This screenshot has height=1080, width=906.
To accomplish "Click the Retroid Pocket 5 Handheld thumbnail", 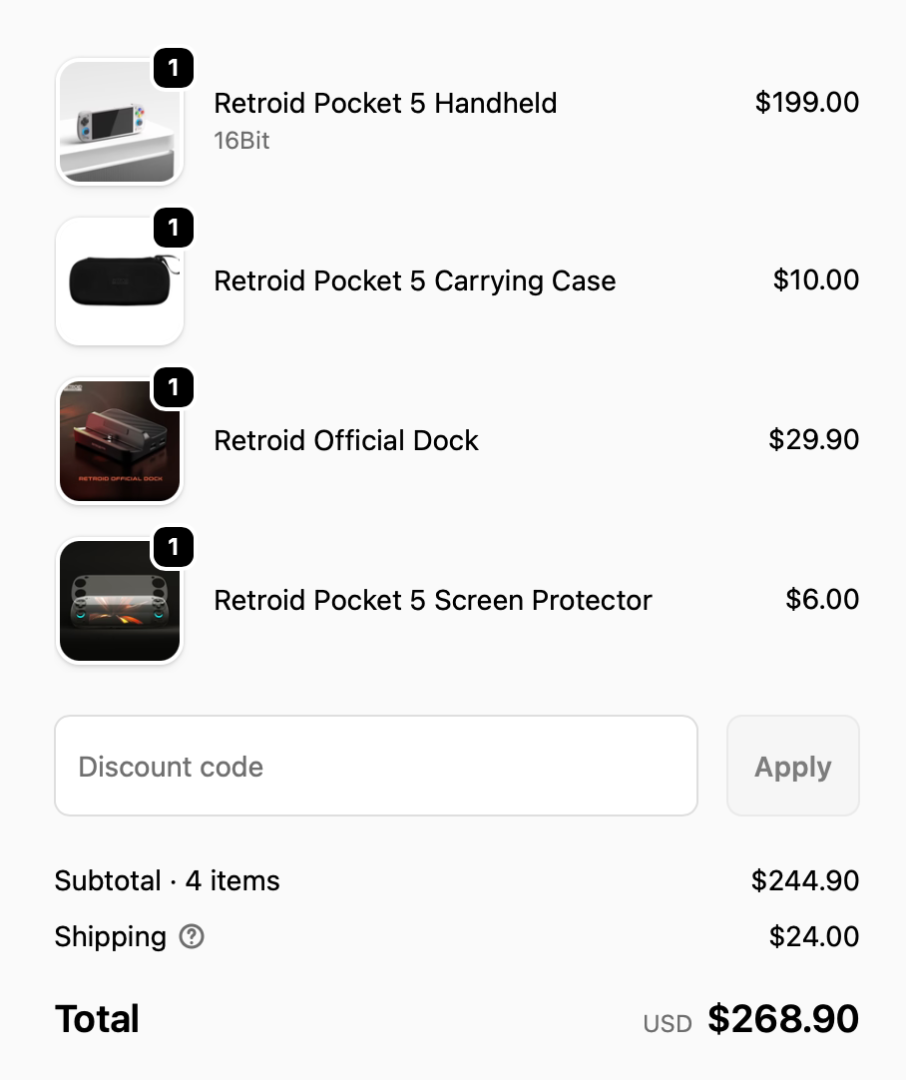I will (x=119, y=122).
